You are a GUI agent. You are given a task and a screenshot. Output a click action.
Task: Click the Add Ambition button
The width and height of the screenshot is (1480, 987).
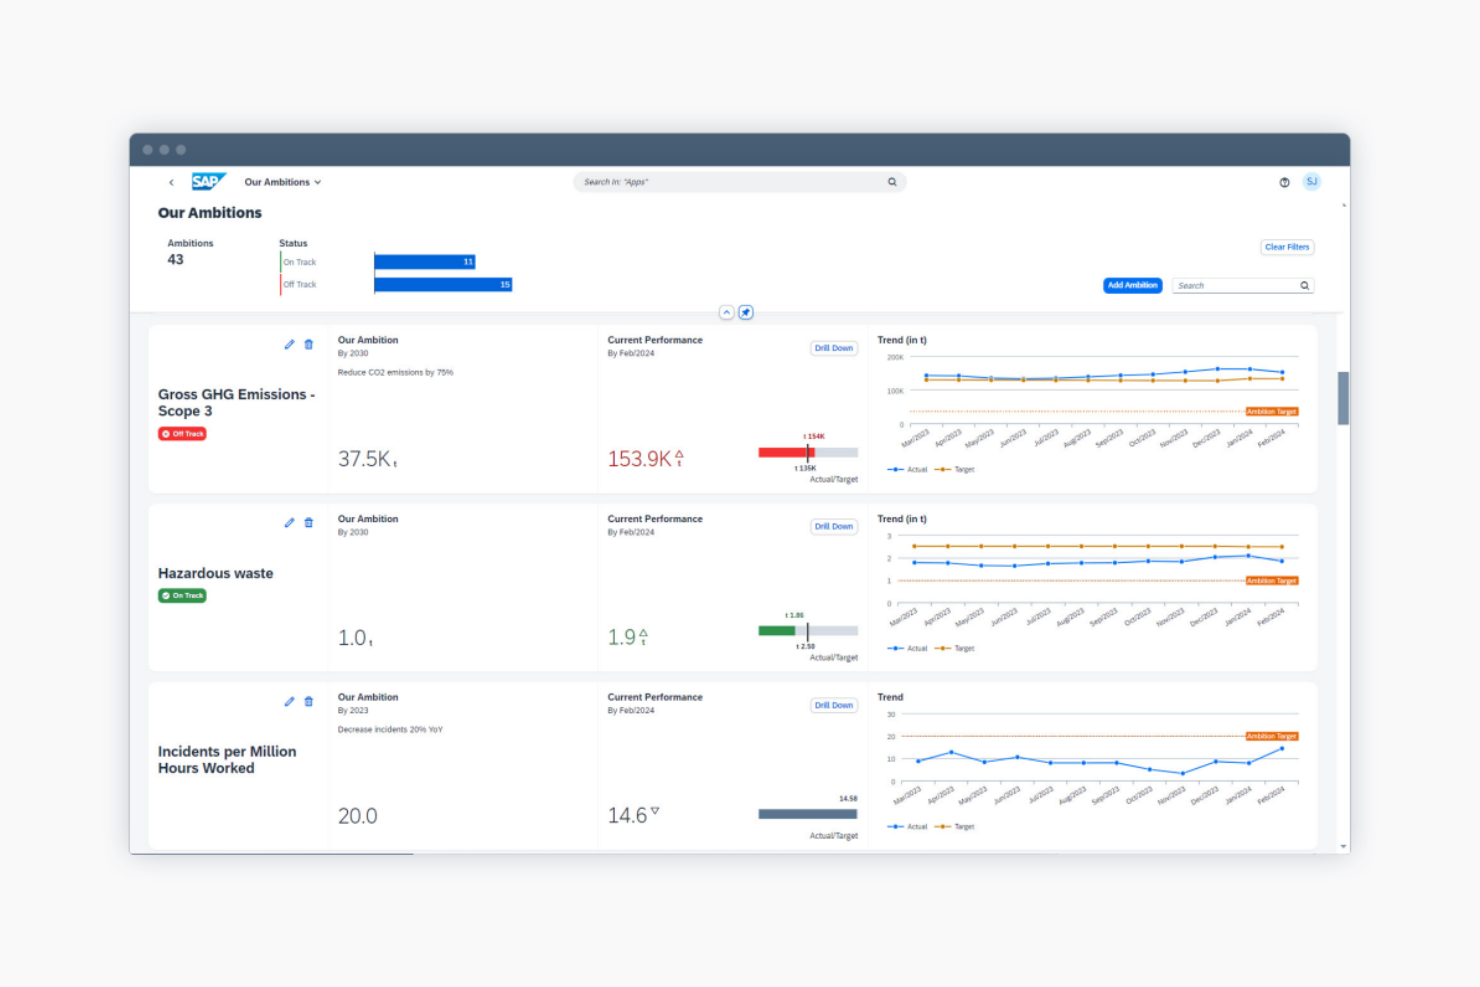tap(1132, 285)
